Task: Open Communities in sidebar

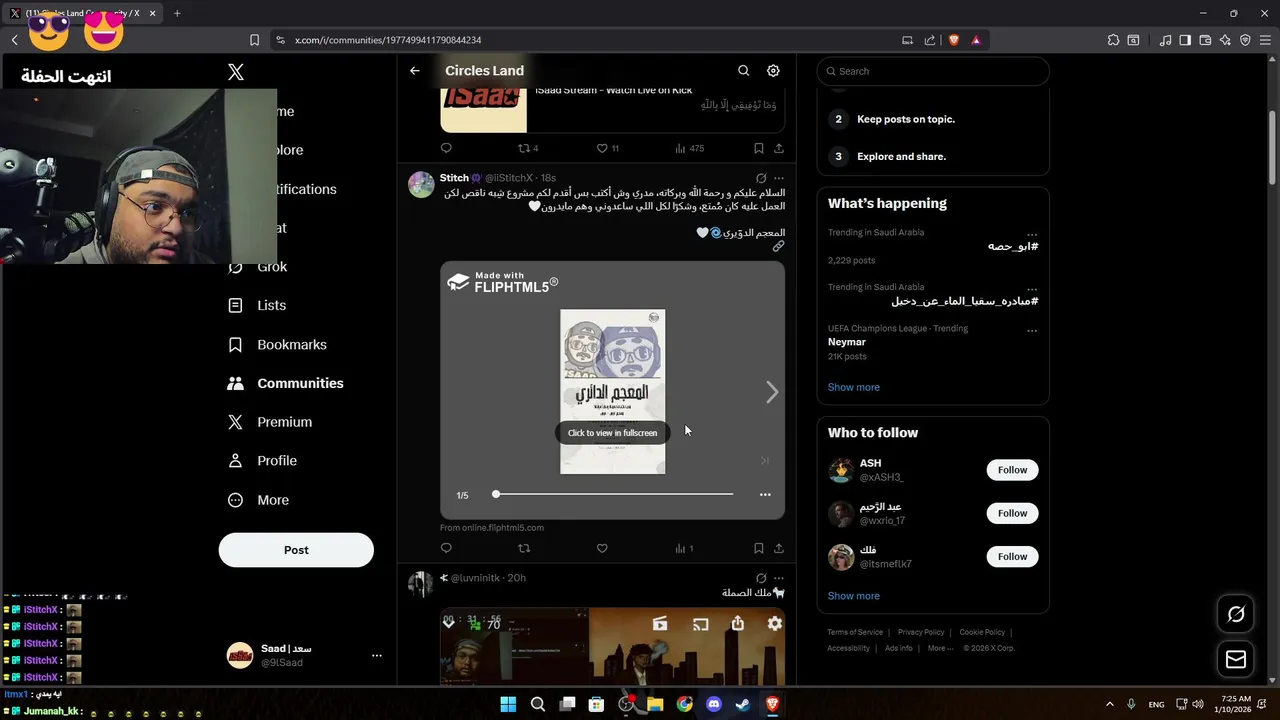Action: click(x=285, y=383)
